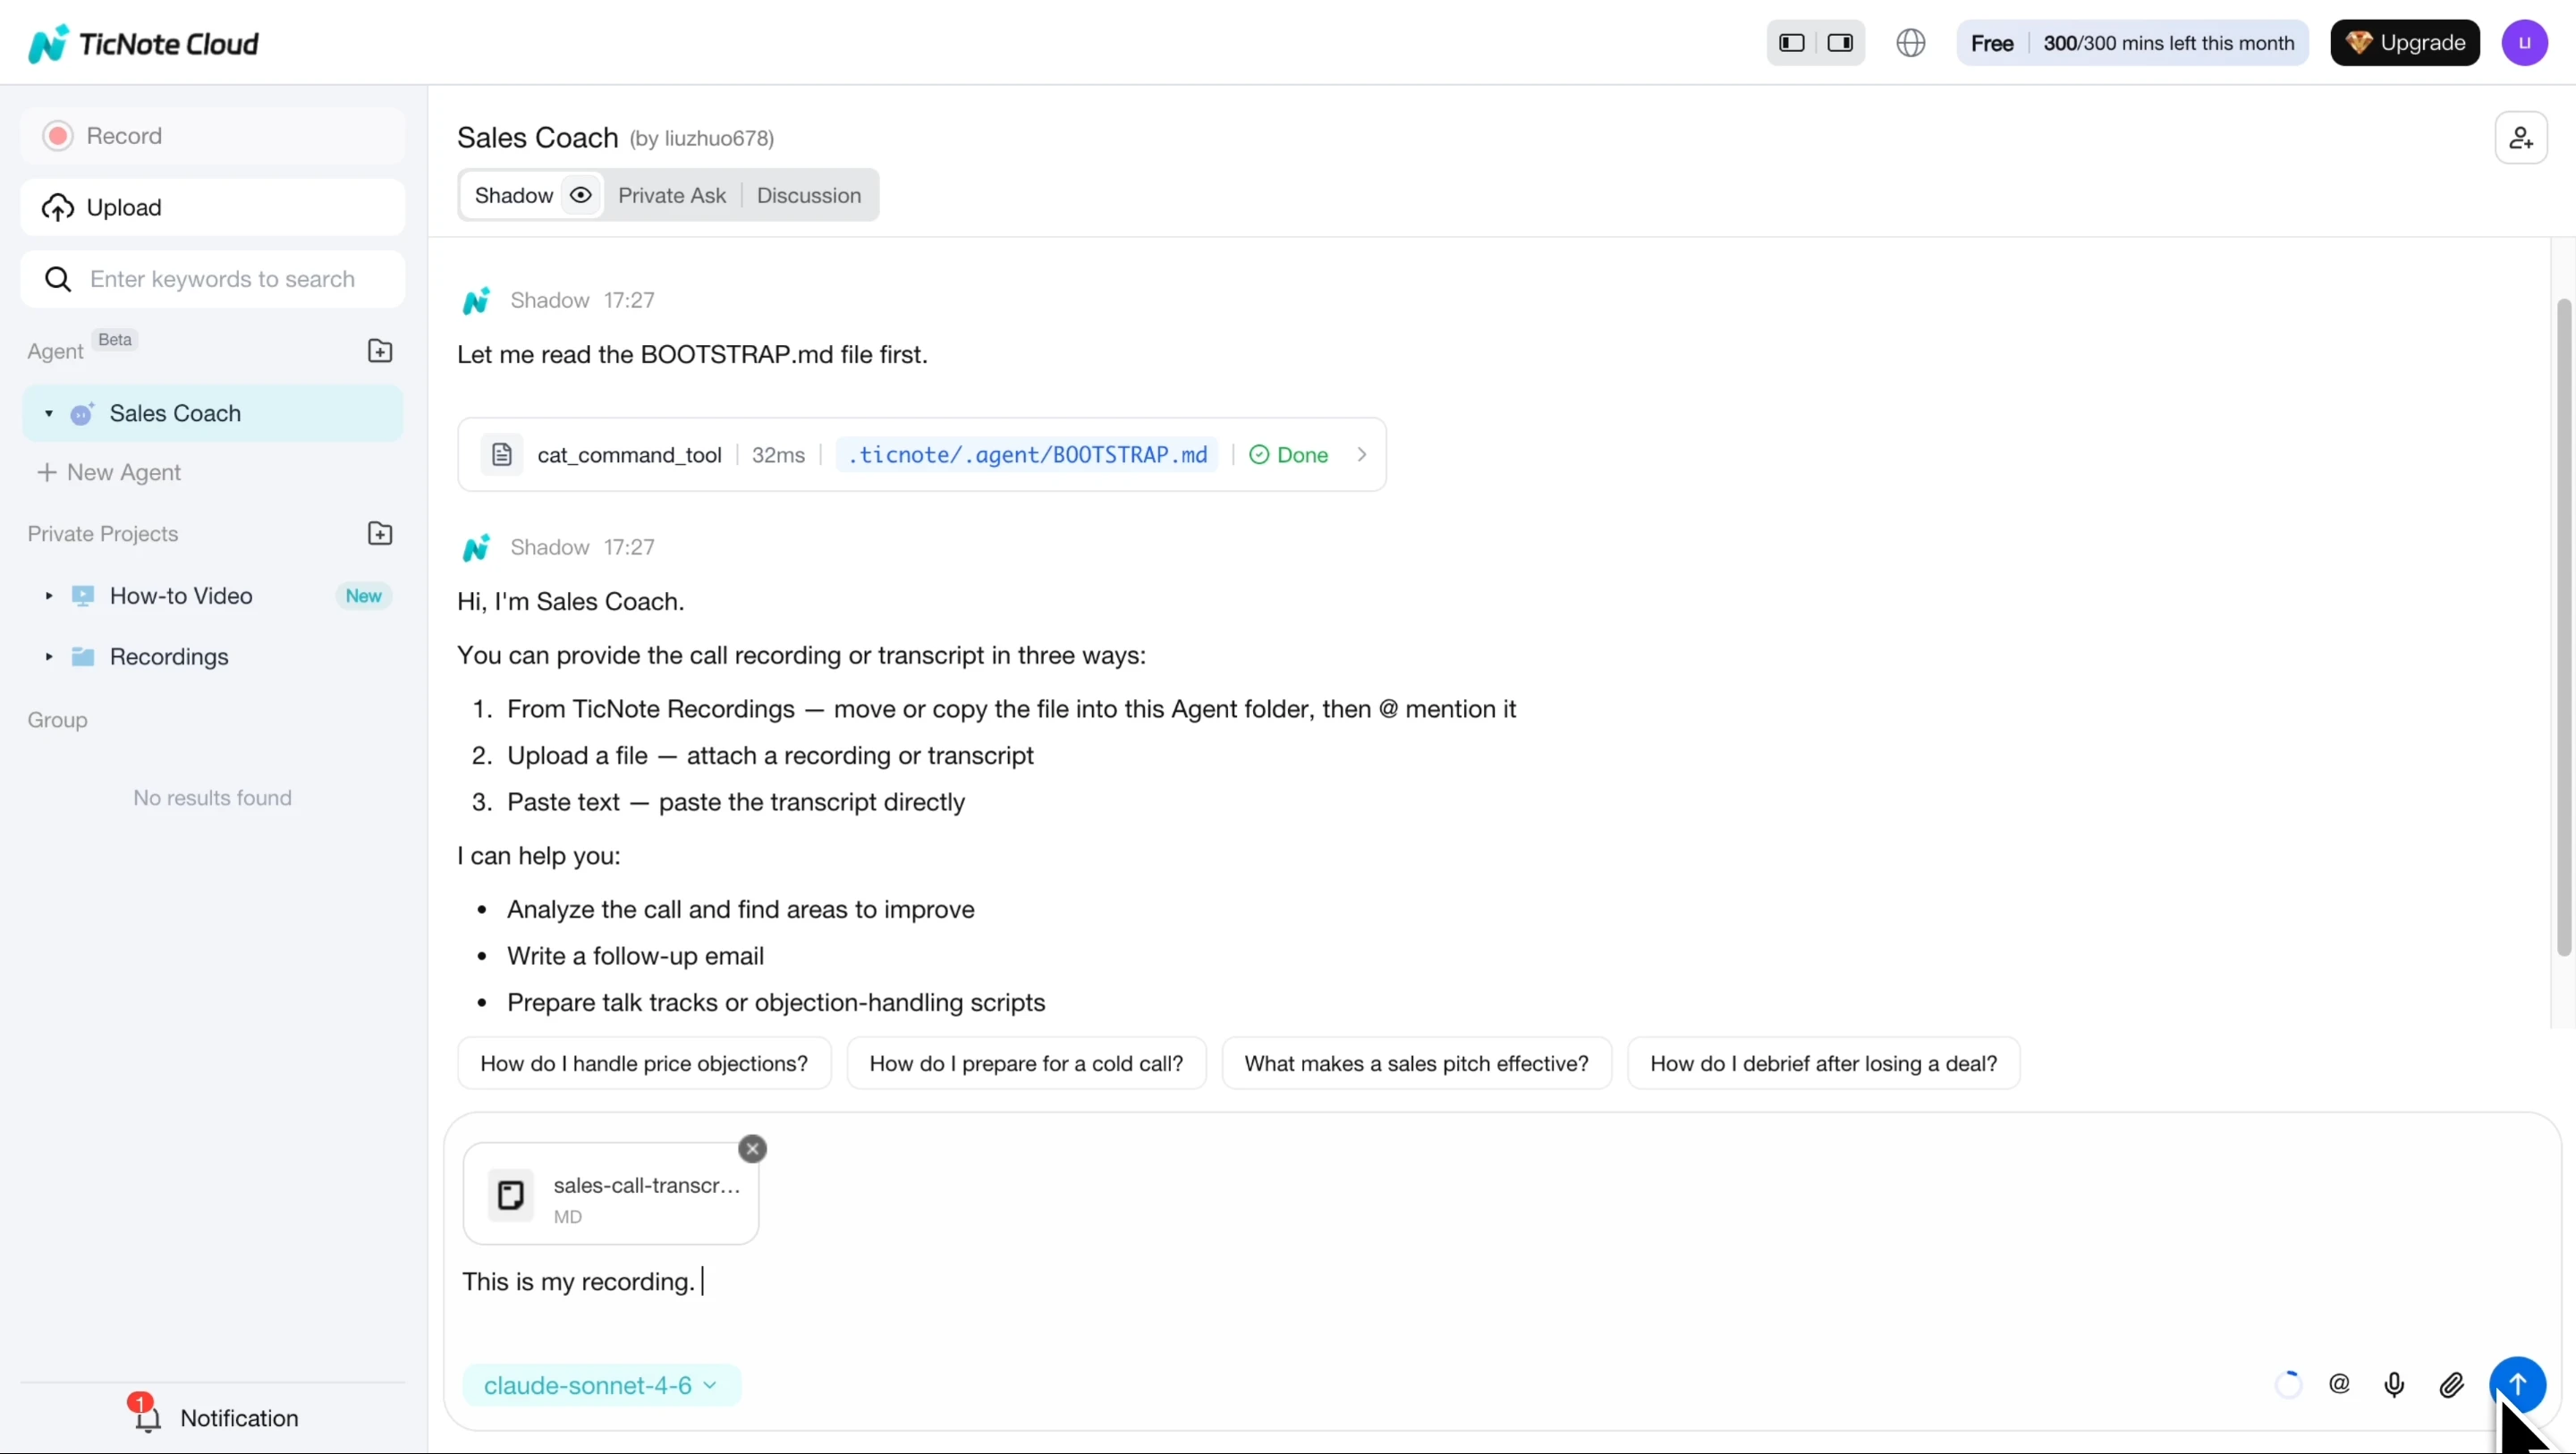Click the Group section label
Image resolution: width=2576 pixels, height=1454 pixels.
point(57,720)
